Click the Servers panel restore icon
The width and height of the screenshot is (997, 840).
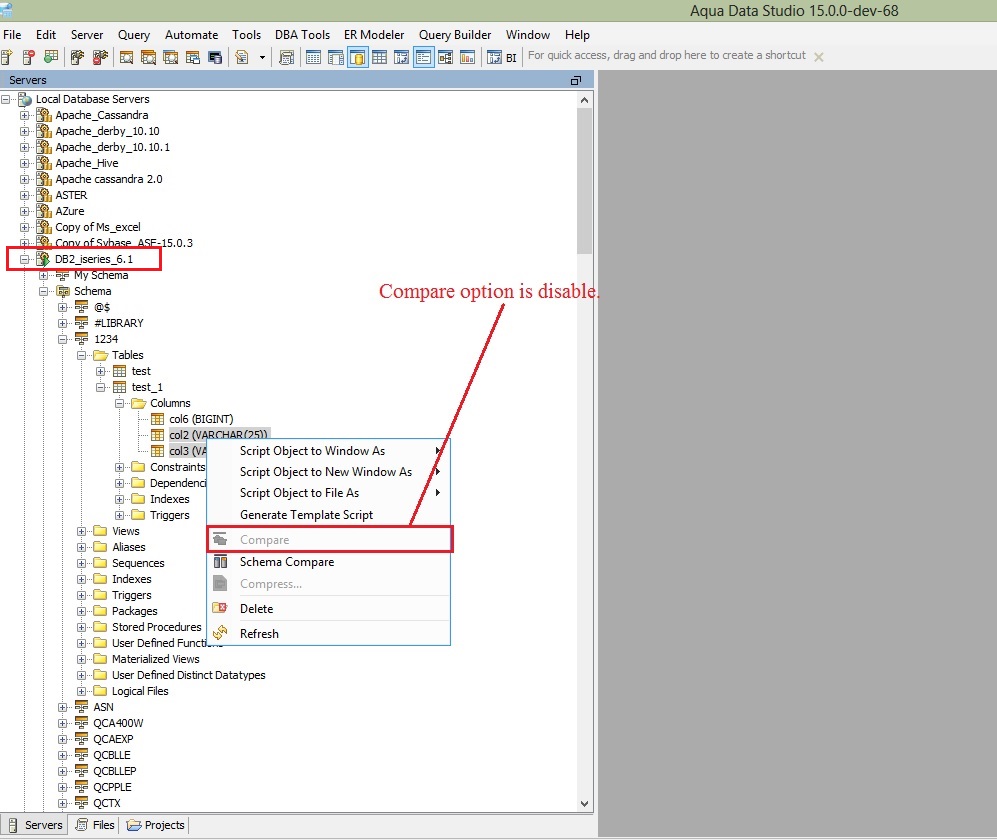click(575, 80)
